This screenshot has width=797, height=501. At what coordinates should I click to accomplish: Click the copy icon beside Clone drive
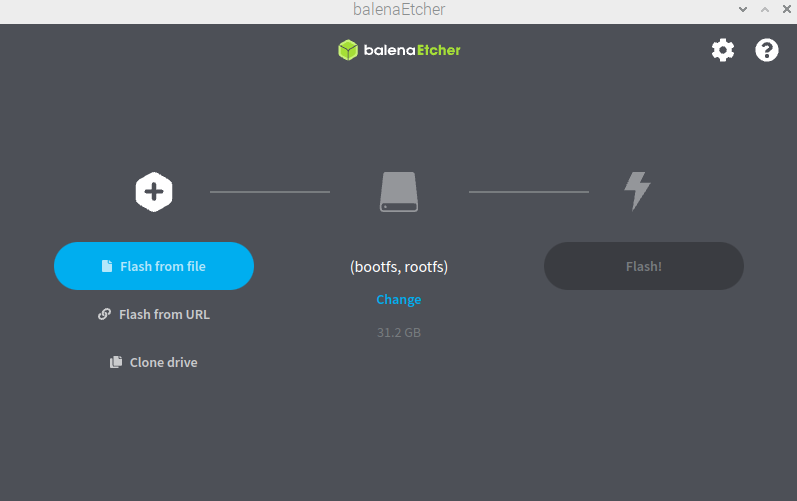click(116, 362)
